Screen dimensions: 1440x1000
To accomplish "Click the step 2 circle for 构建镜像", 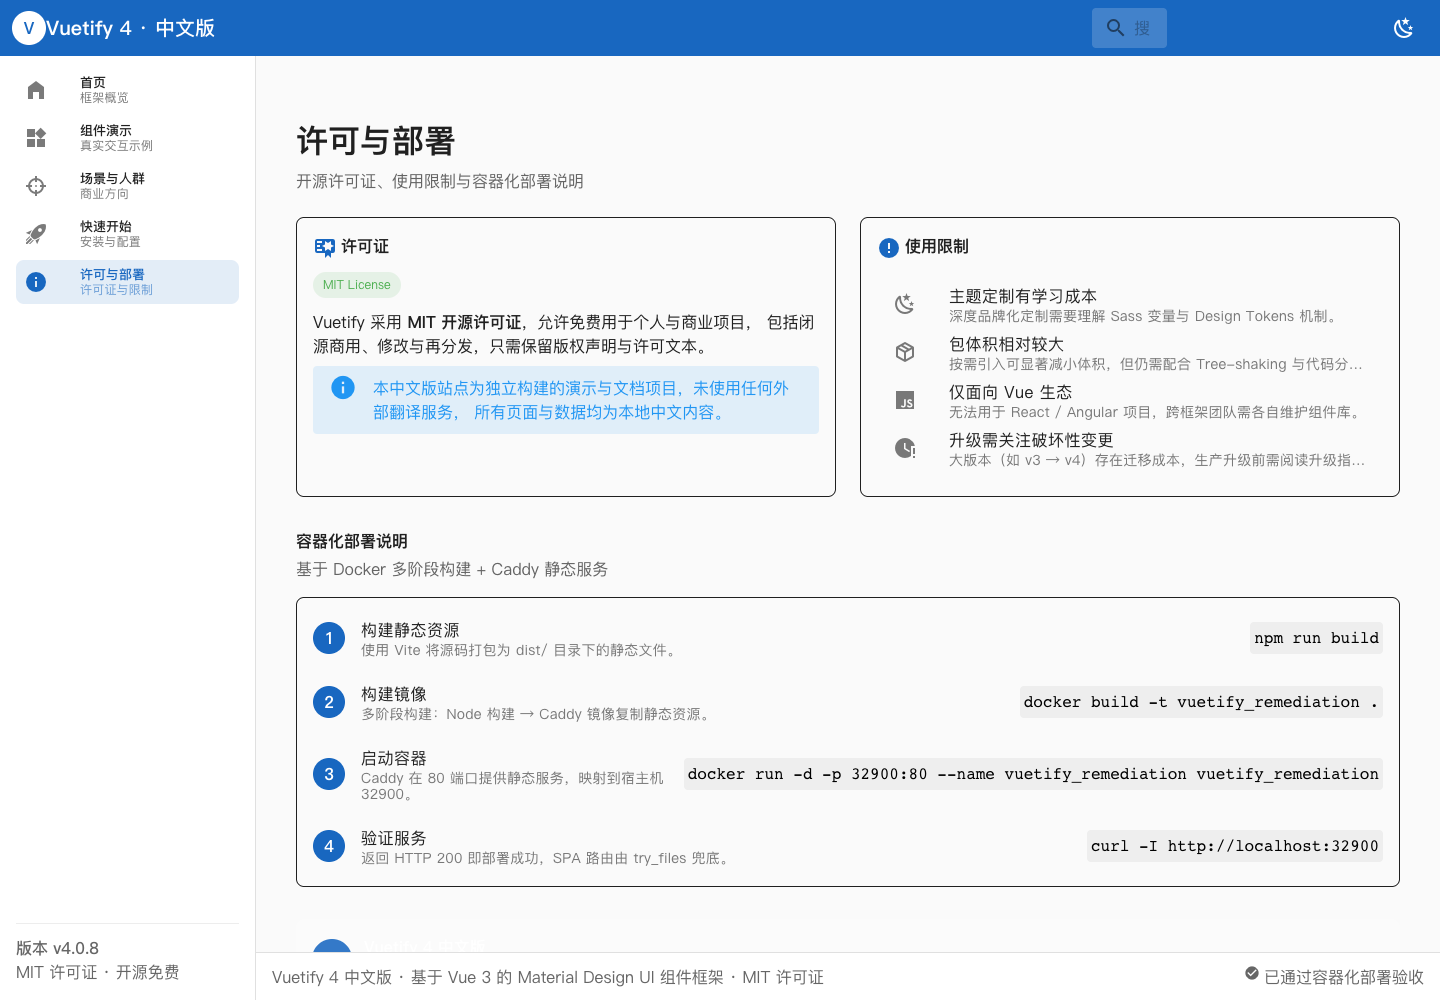I will click(329, 702).
